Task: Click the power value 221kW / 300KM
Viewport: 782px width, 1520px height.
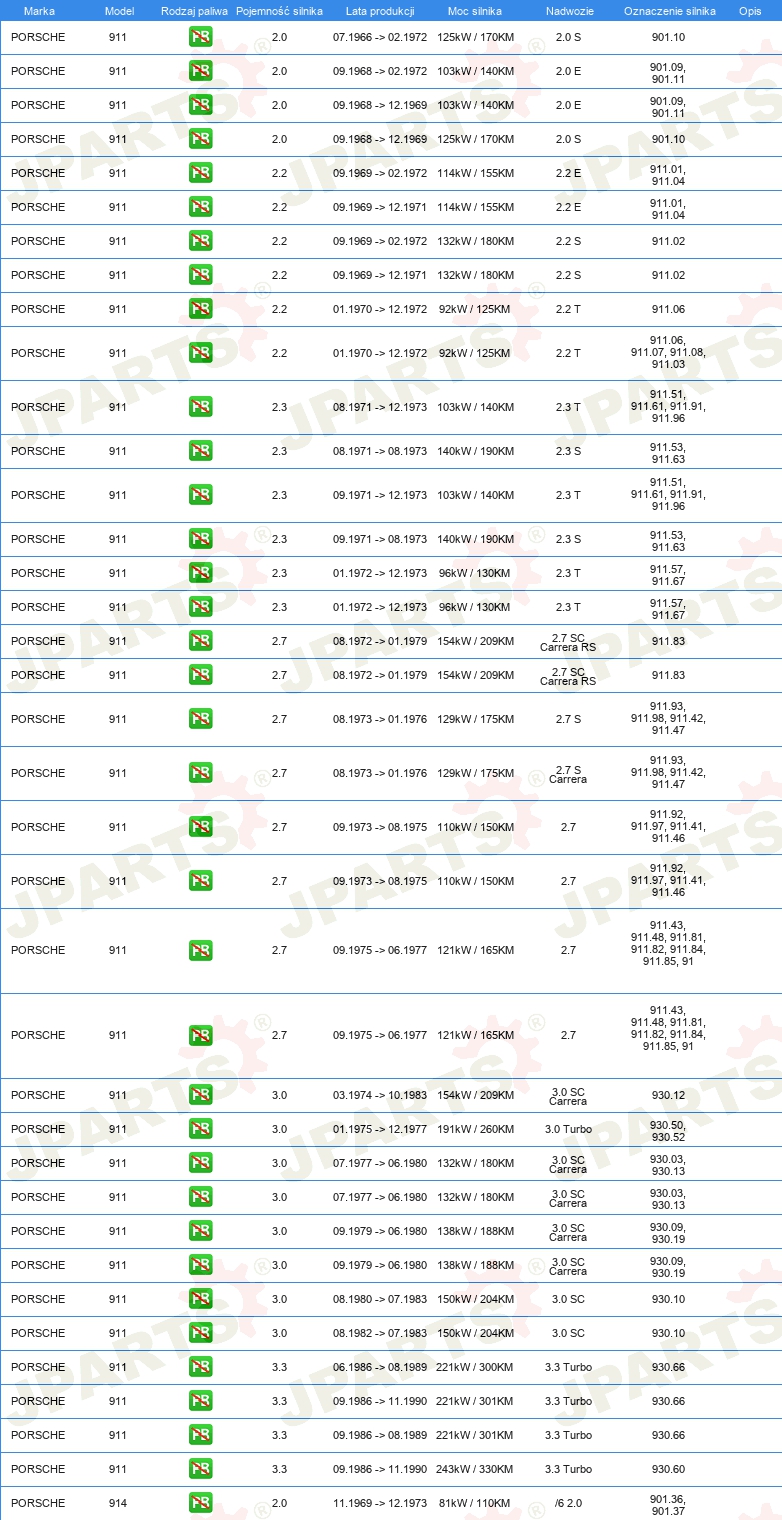Action: 475,1367
